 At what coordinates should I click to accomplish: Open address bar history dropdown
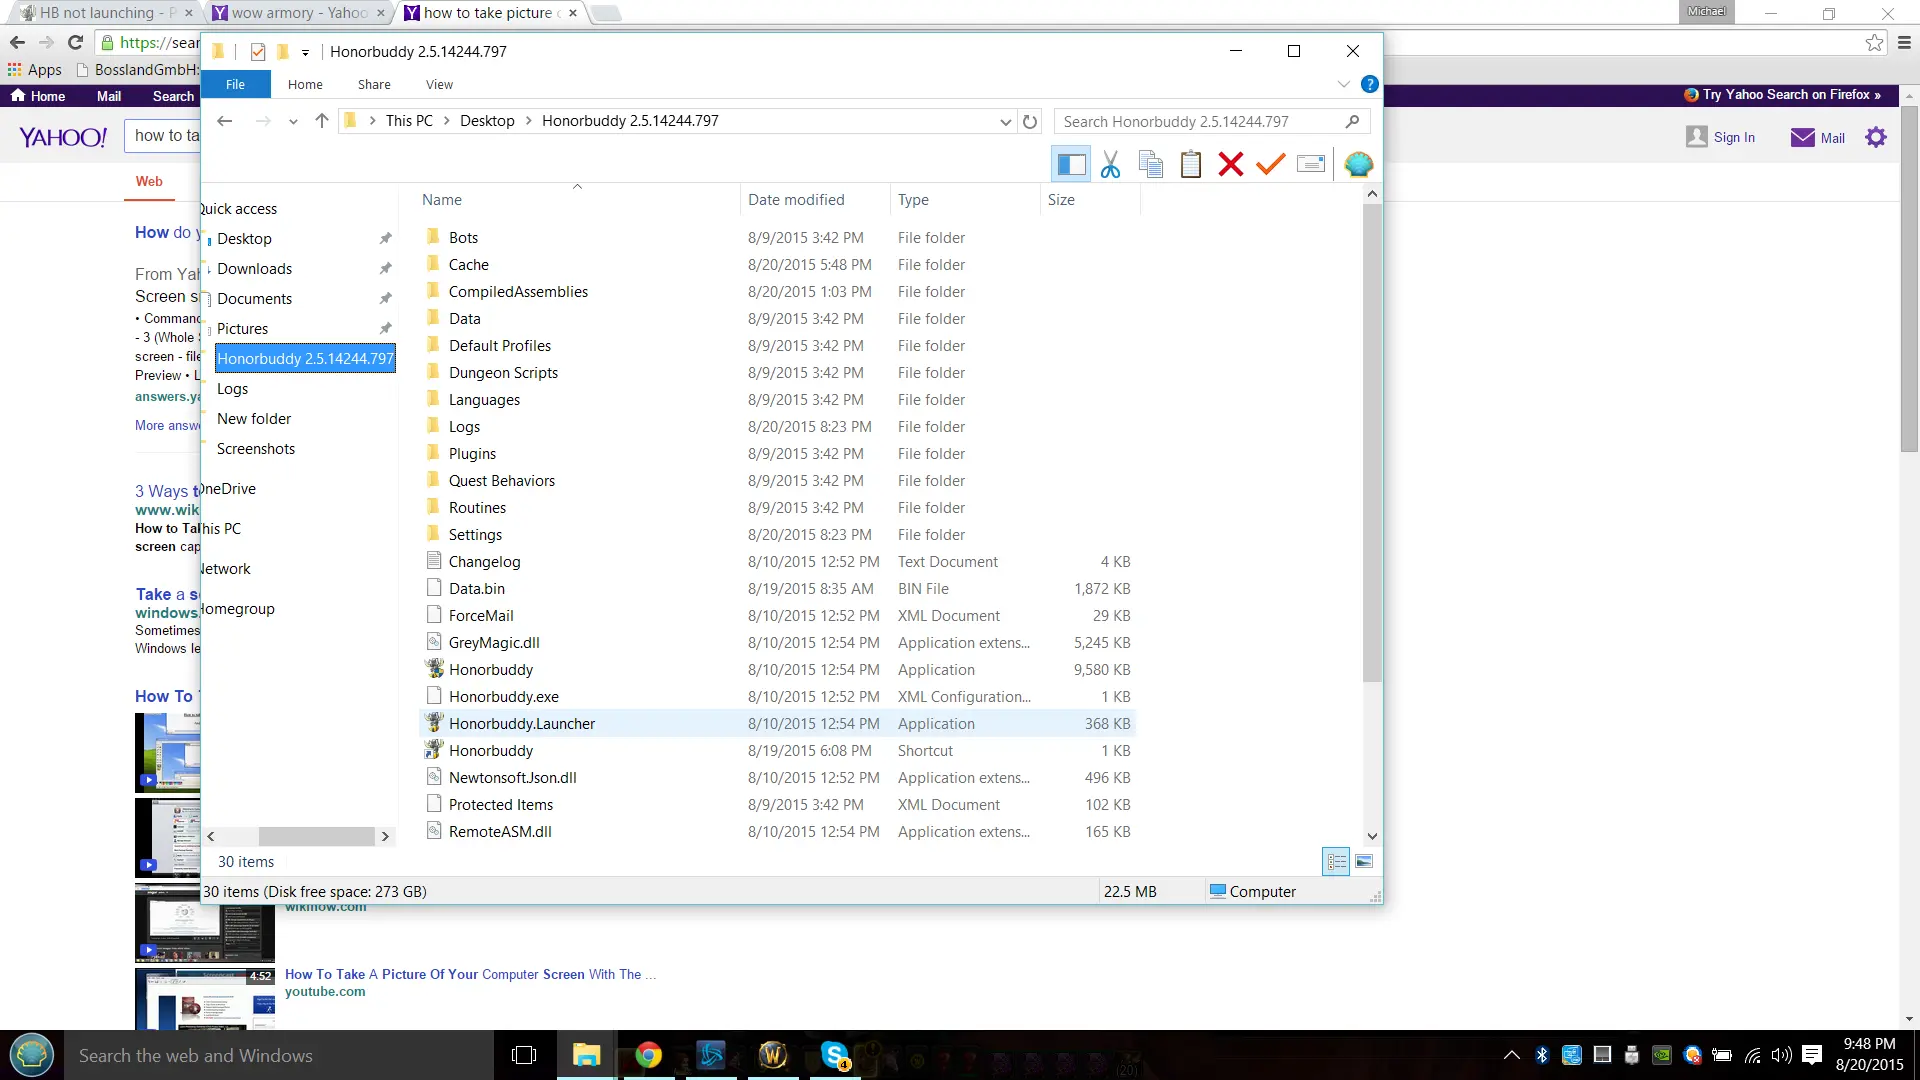point(1005,122)
